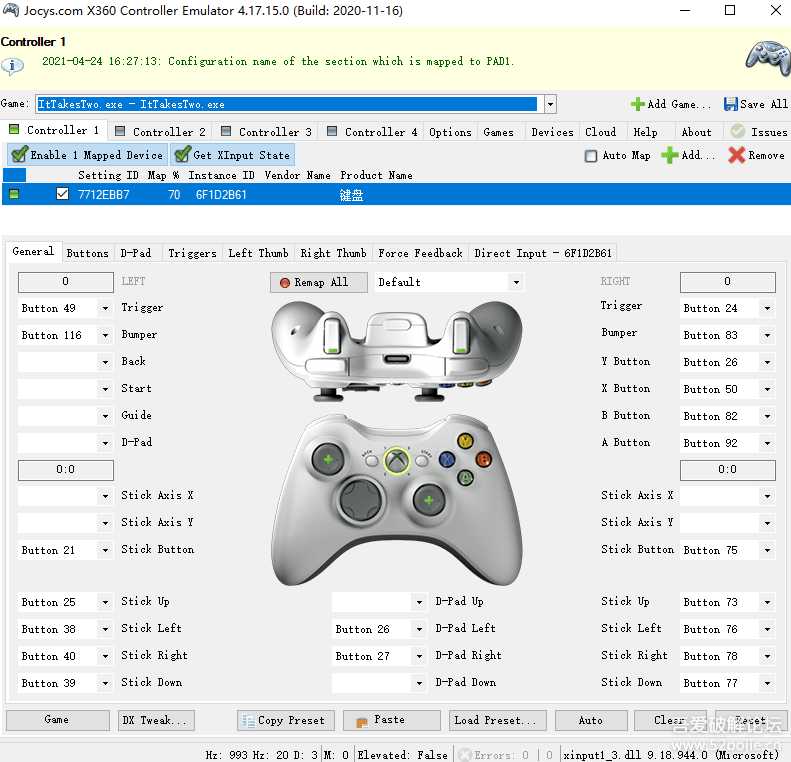Click the Copy Preset icon button
Viewport: 791px width, 762px height.
click(247, 720)
